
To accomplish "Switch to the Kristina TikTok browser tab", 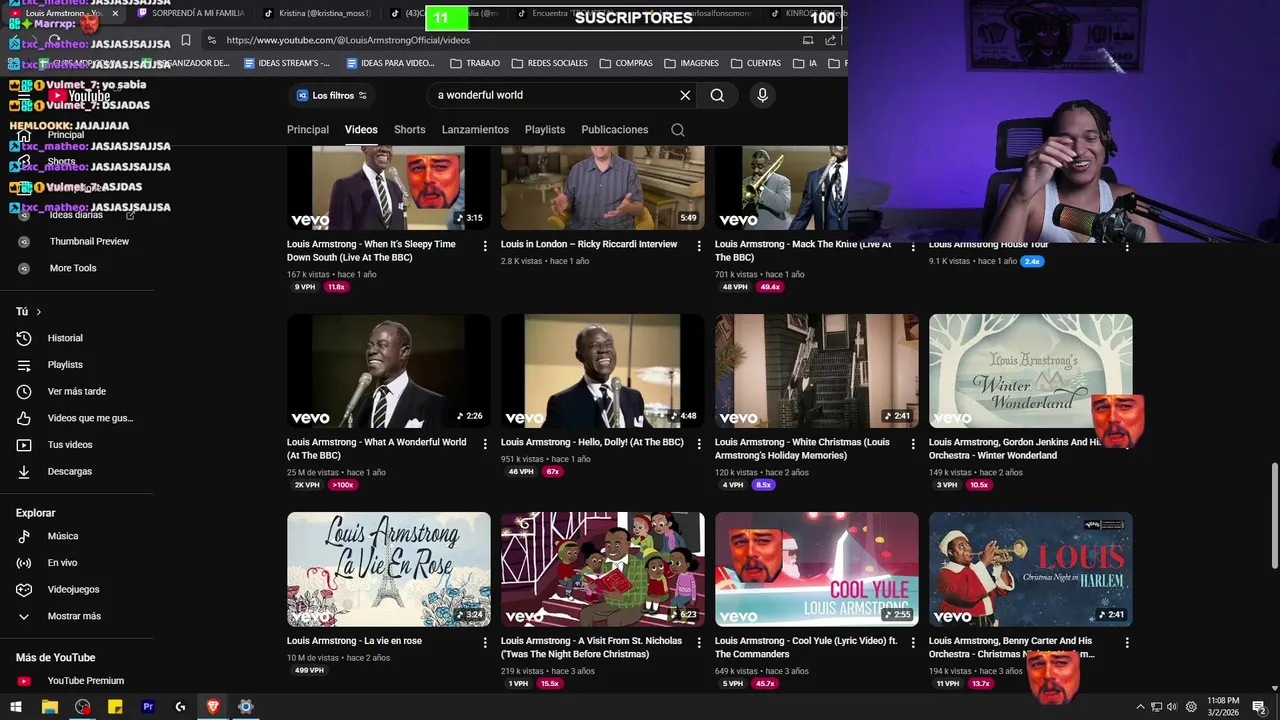I will pyautogui.click(x=318, y=14).
